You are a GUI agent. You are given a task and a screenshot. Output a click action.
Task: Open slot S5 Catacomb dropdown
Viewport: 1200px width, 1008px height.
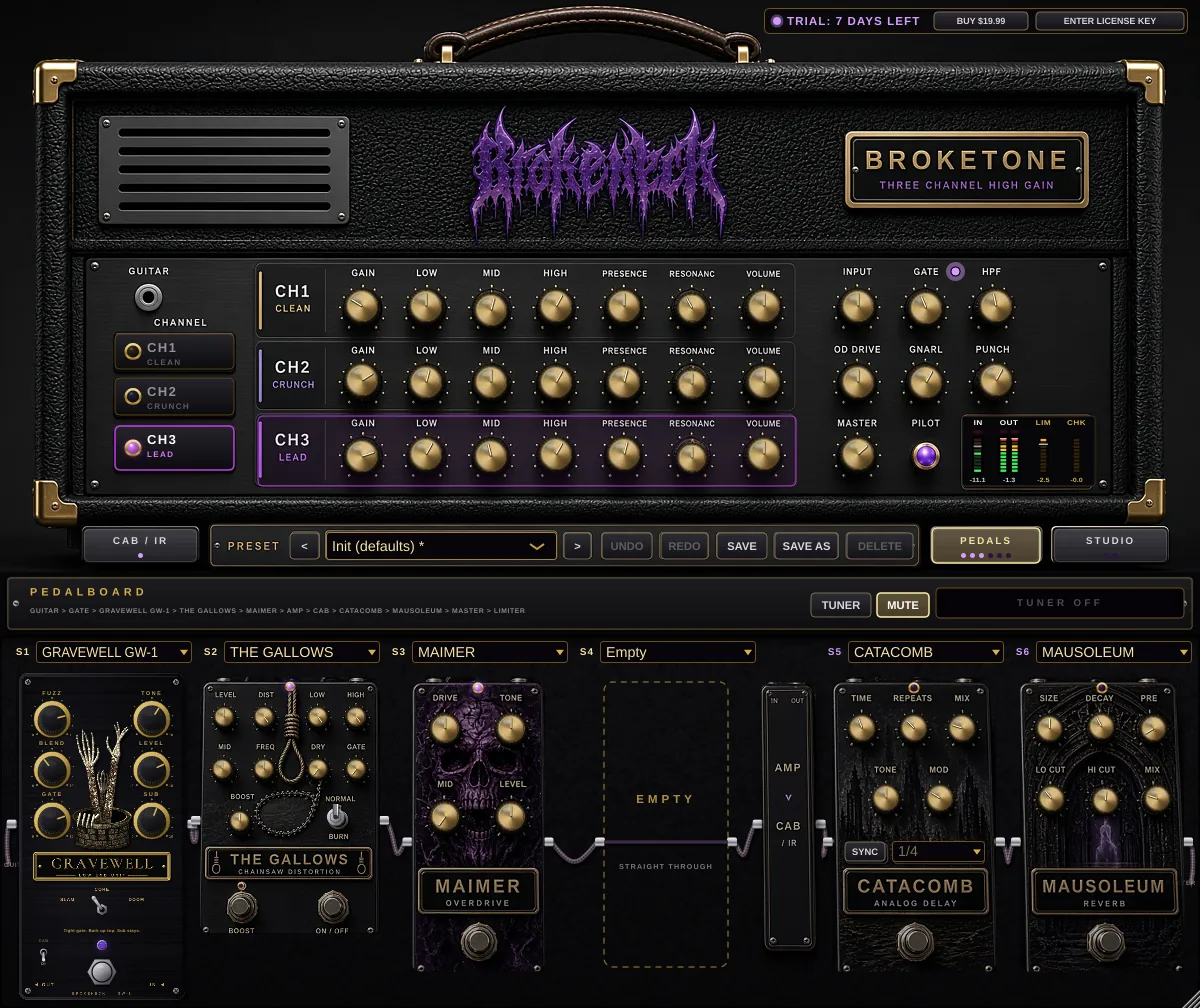(x=925, y=652)
